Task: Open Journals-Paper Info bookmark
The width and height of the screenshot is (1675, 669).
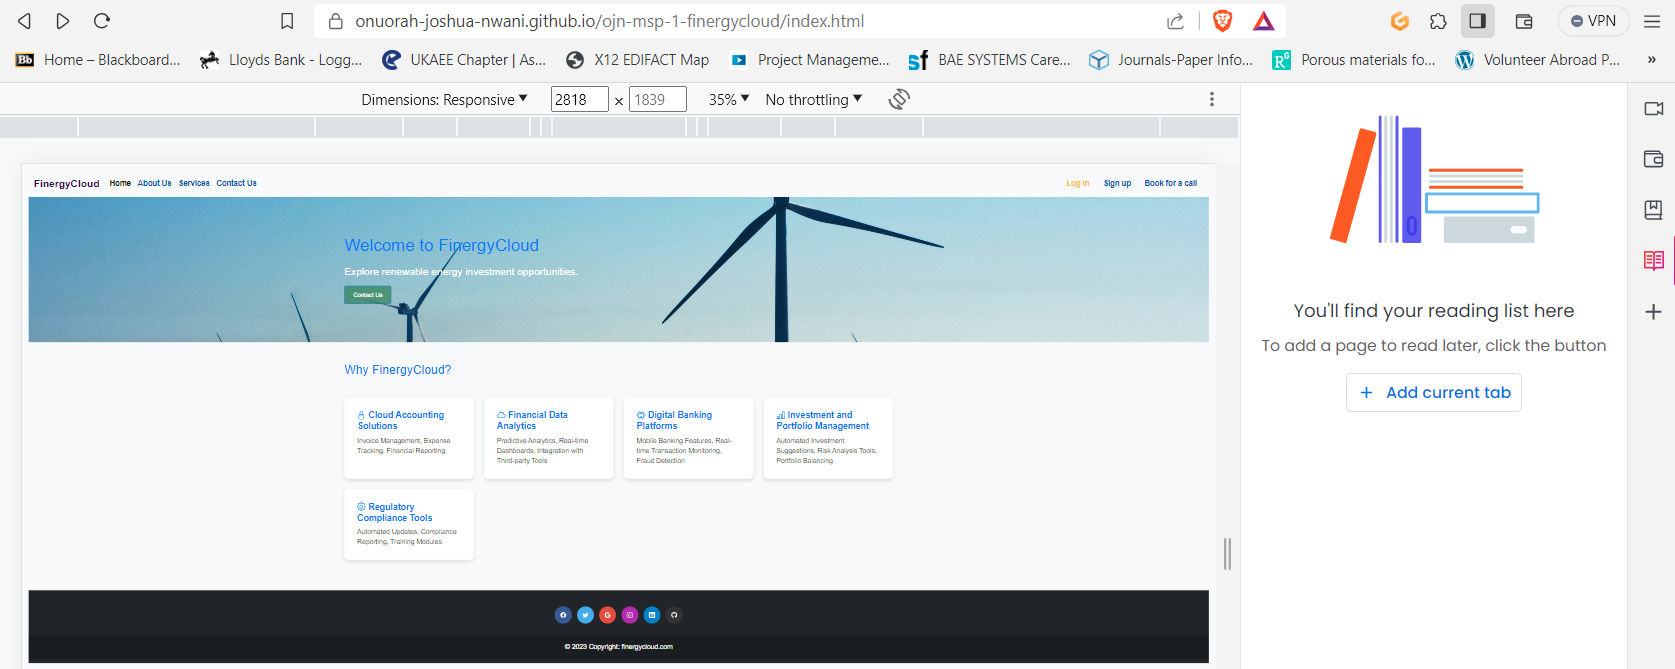Action: coord(1171,60)
